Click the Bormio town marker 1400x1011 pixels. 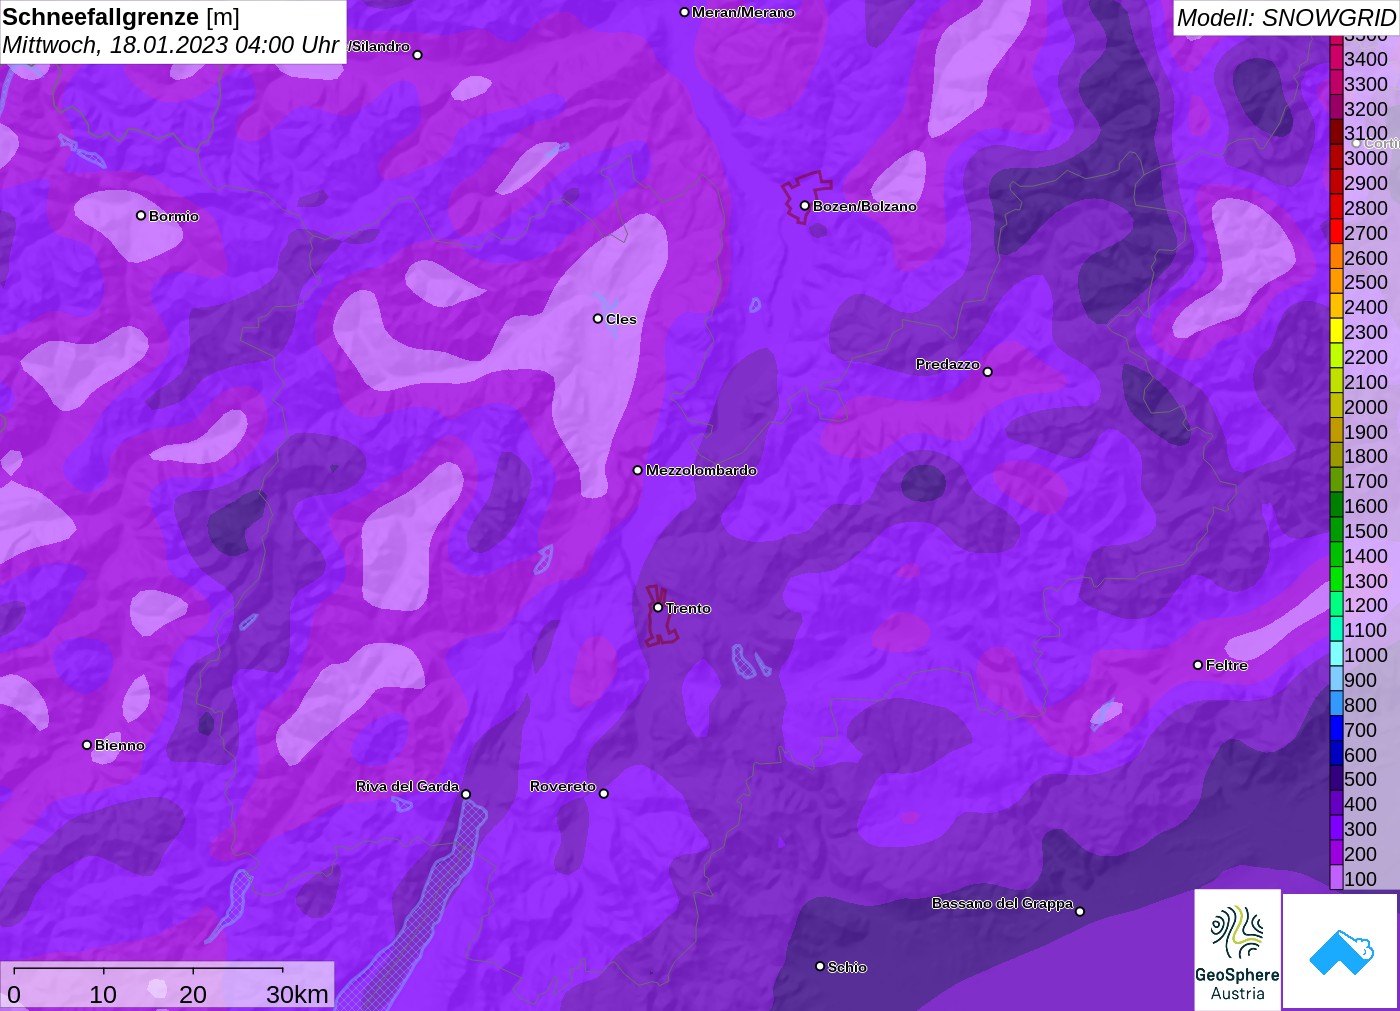coord(141,215)
